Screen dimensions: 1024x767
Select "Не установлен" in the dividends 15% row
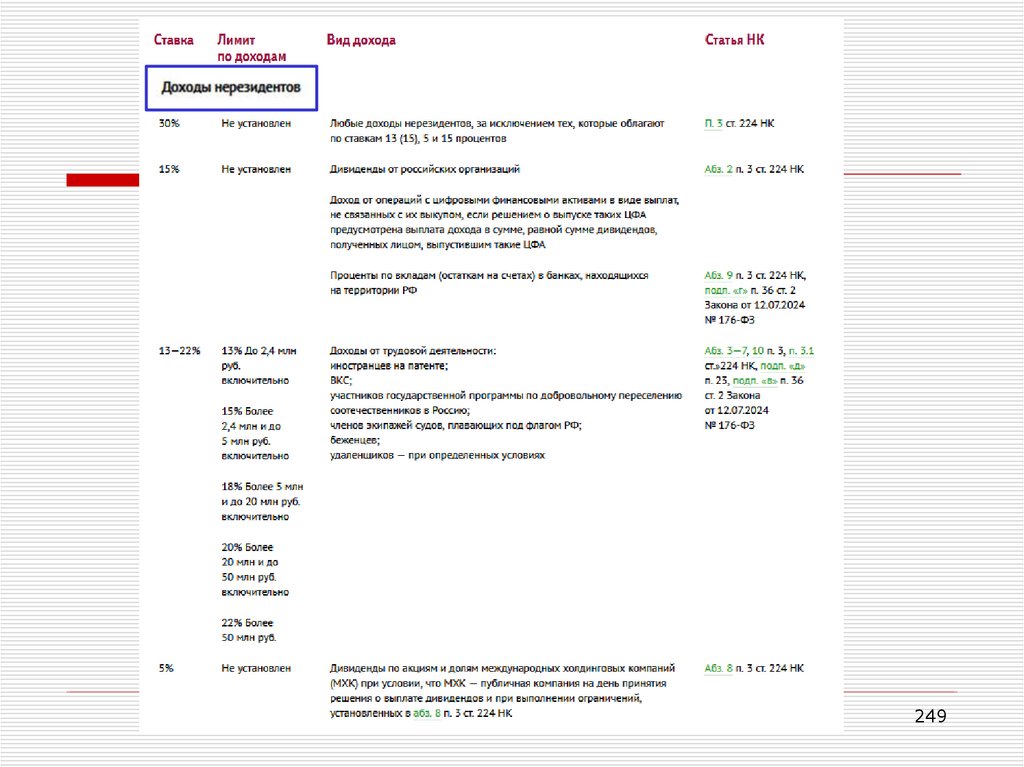256,169
